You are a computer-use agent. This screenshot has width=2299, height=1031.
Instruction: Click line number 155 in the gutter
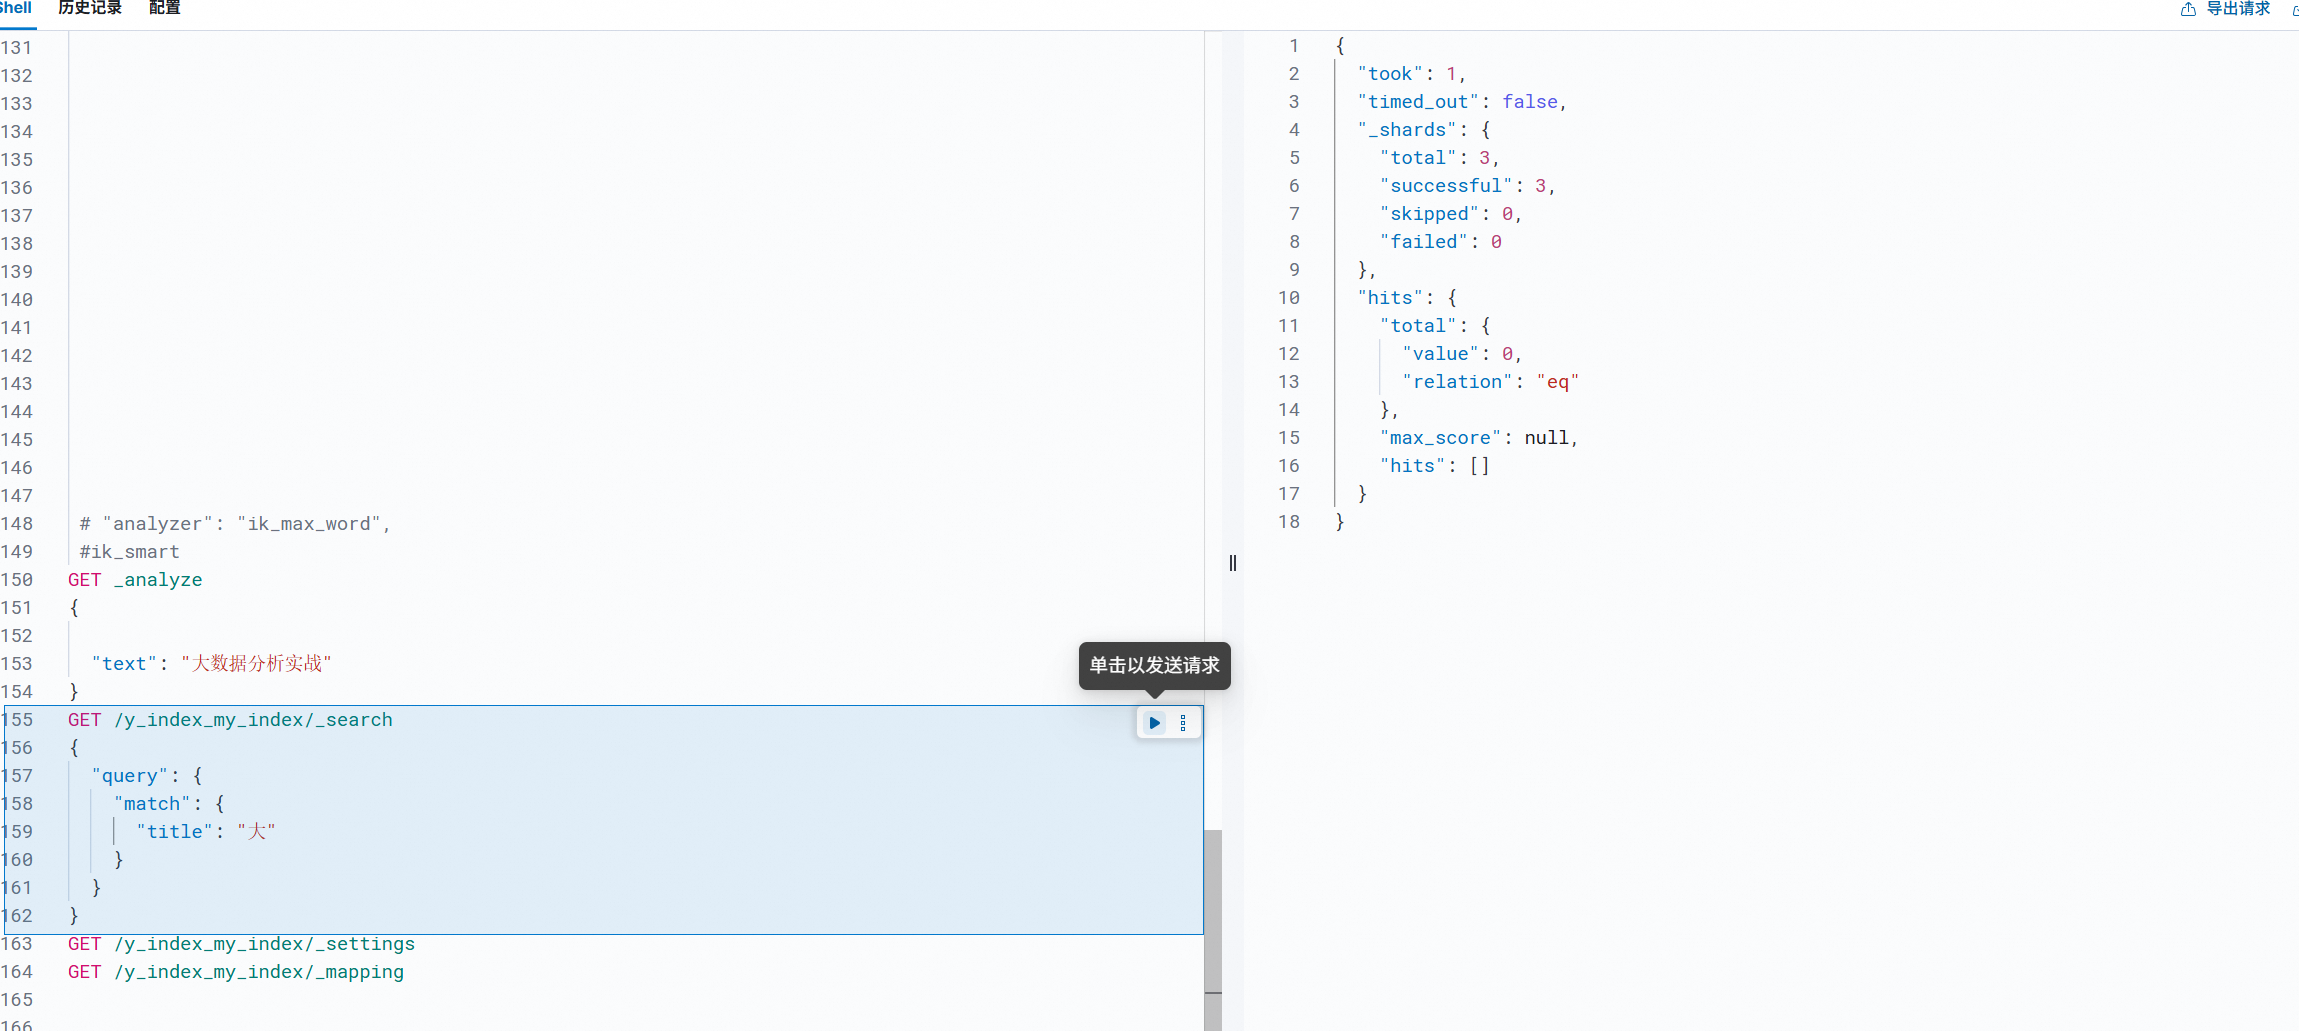19,719
